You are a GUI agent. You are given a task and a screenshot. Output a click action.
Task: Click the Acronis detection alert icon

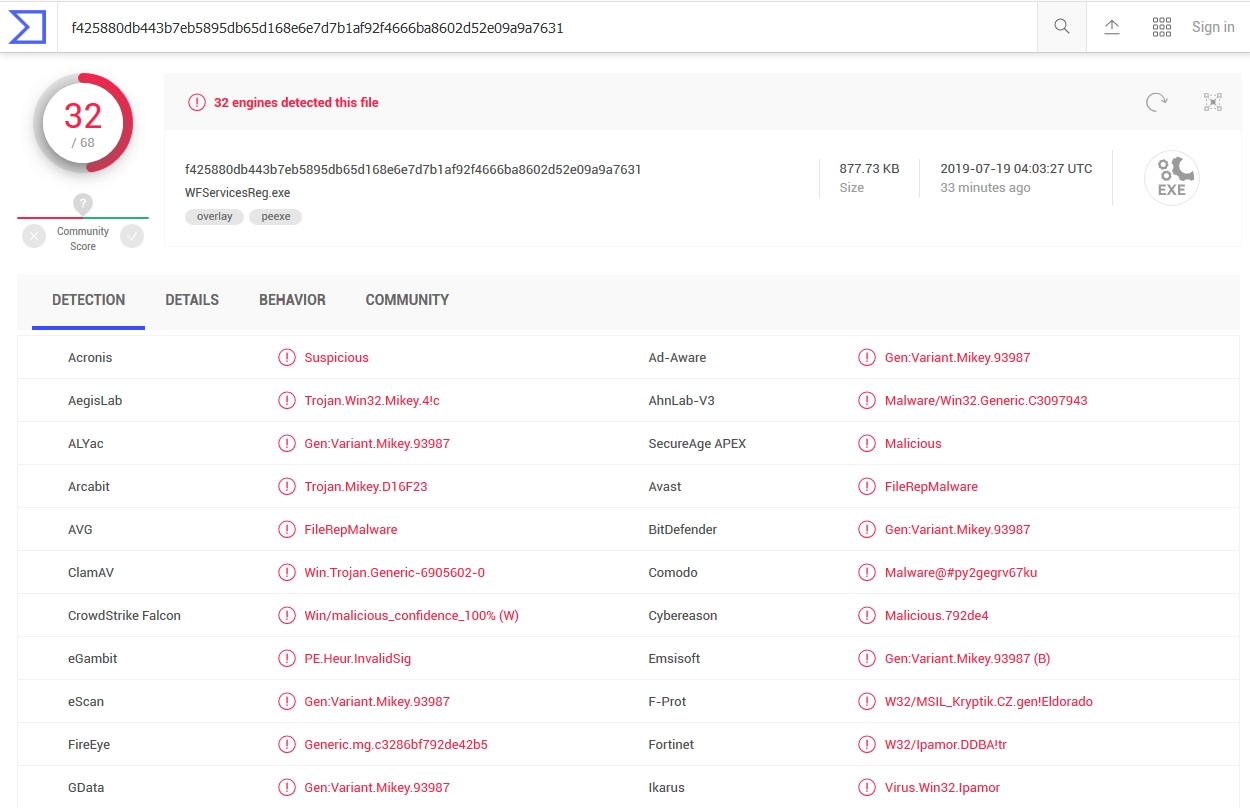click(287, 356)
